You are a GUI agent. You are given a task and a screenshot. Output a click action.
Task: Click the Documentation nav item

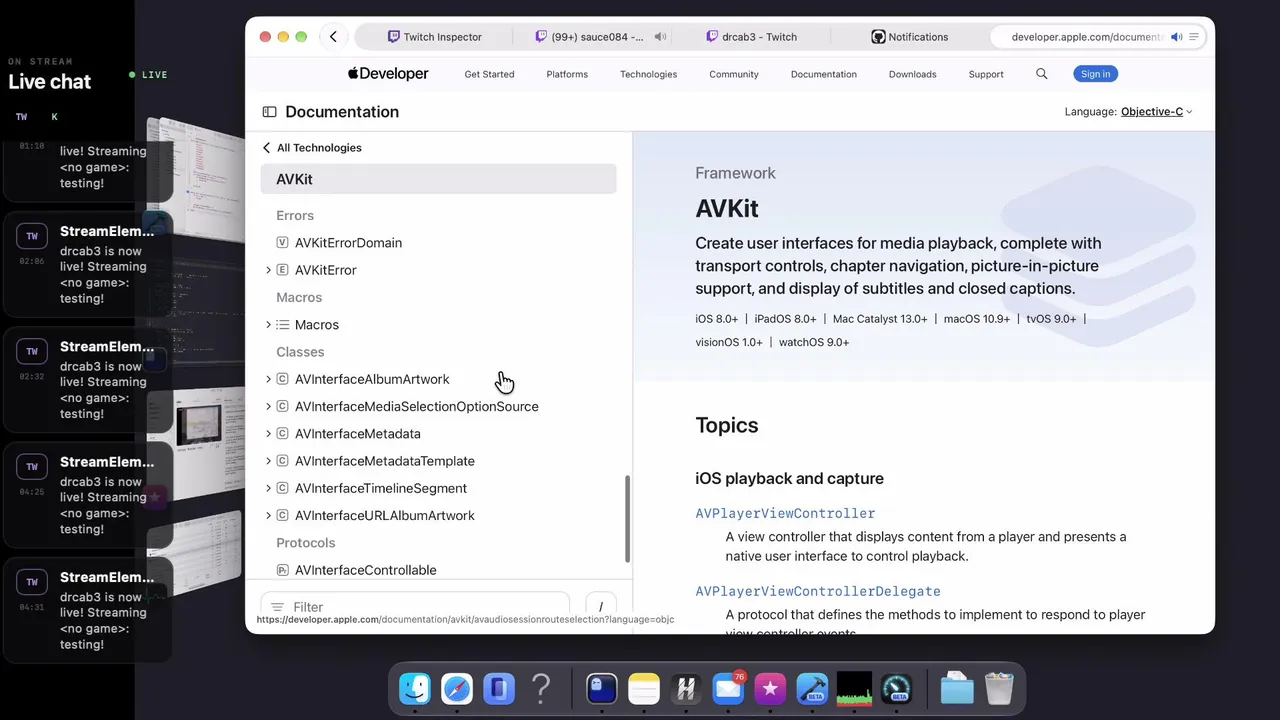pos(824,74)
